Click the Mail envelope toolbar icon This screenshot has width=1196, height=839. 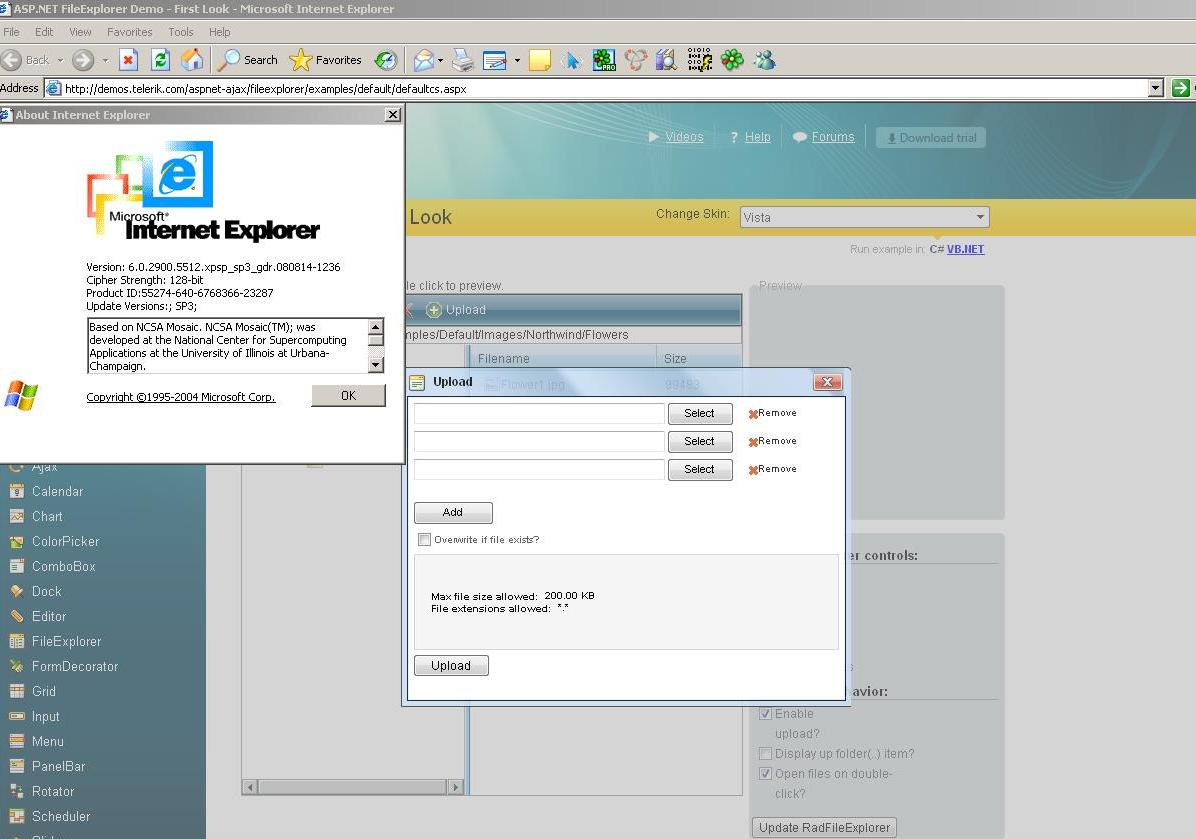coord(423,59)
